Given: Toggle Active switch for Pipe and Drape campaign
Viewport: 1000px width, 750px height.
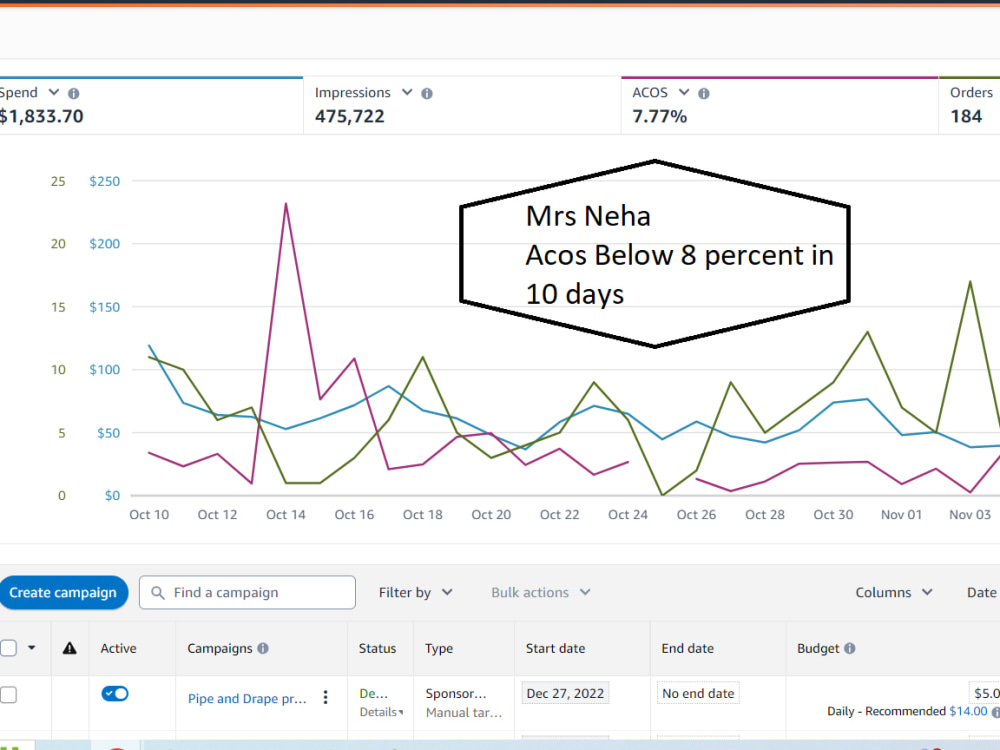Looking at the screenshot, I should coord(115,693).
